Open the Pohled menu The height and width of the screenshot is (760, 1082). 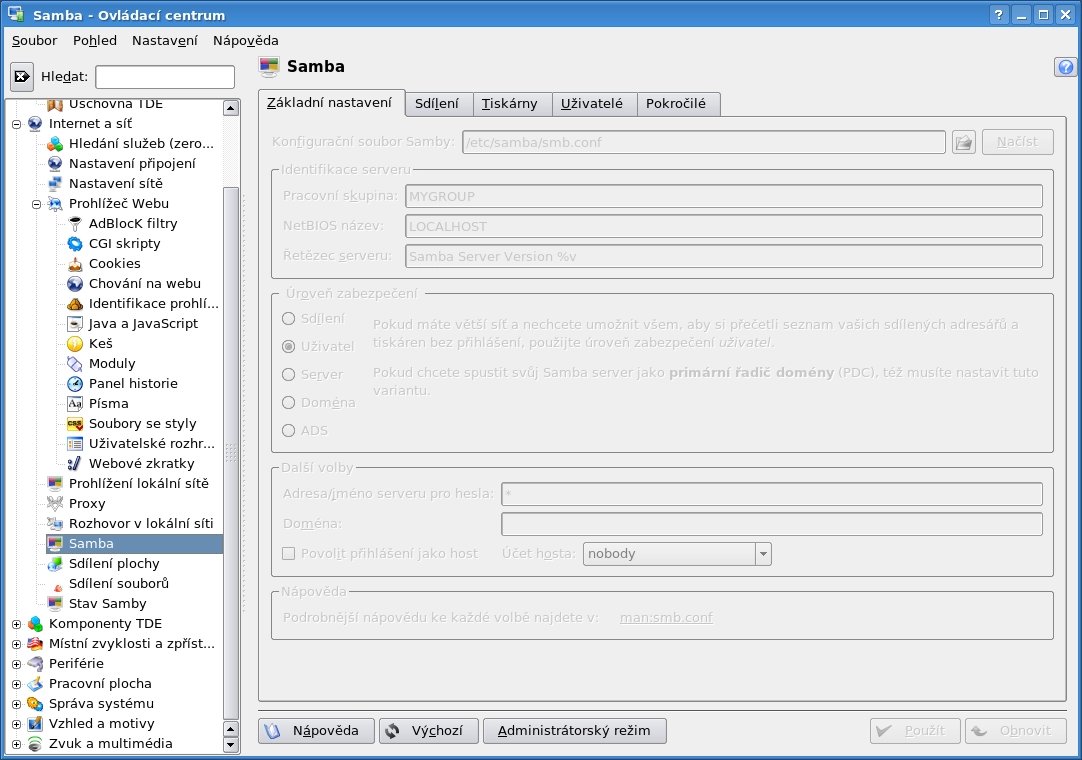tap(95, 41)
